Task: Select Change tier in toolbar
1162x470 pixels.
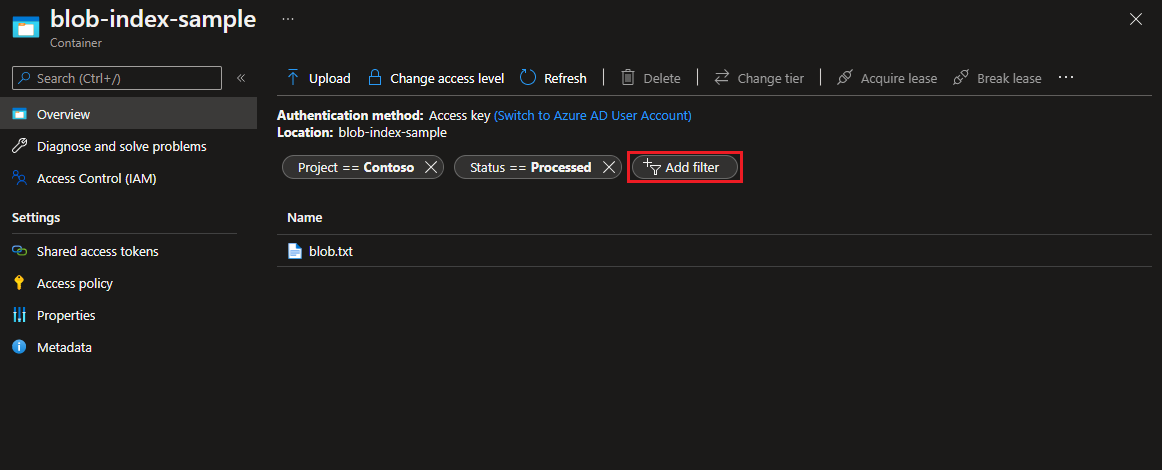Action: click(x=759, y=78)
